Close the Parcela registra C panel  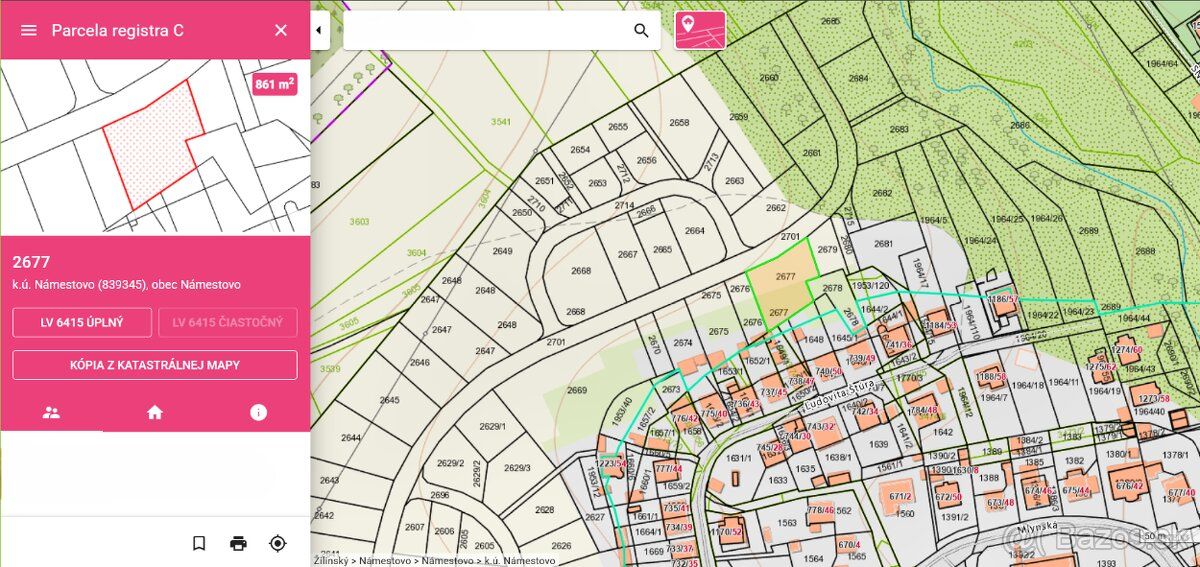tap(281, 30)
